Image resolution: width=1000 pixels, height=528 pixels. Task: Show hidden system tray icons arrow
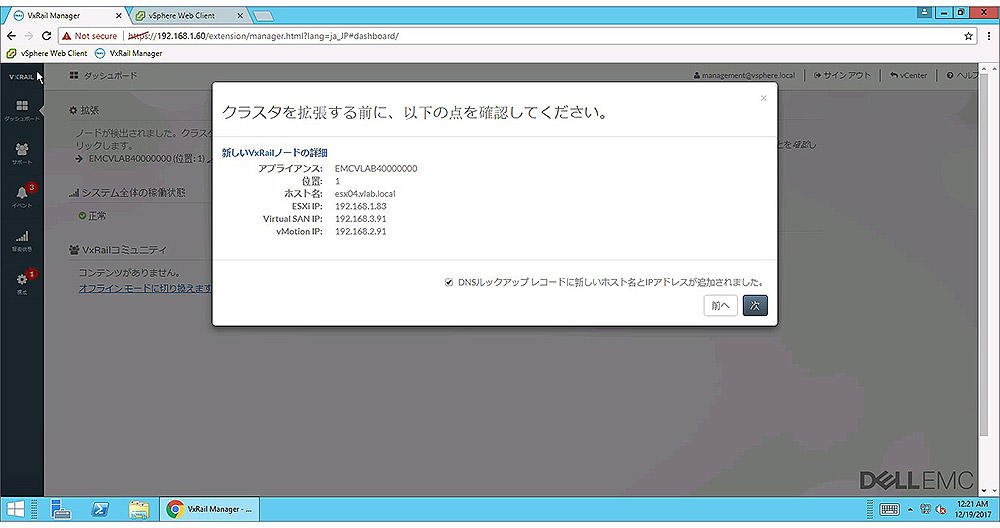click(x=910, y=510)
